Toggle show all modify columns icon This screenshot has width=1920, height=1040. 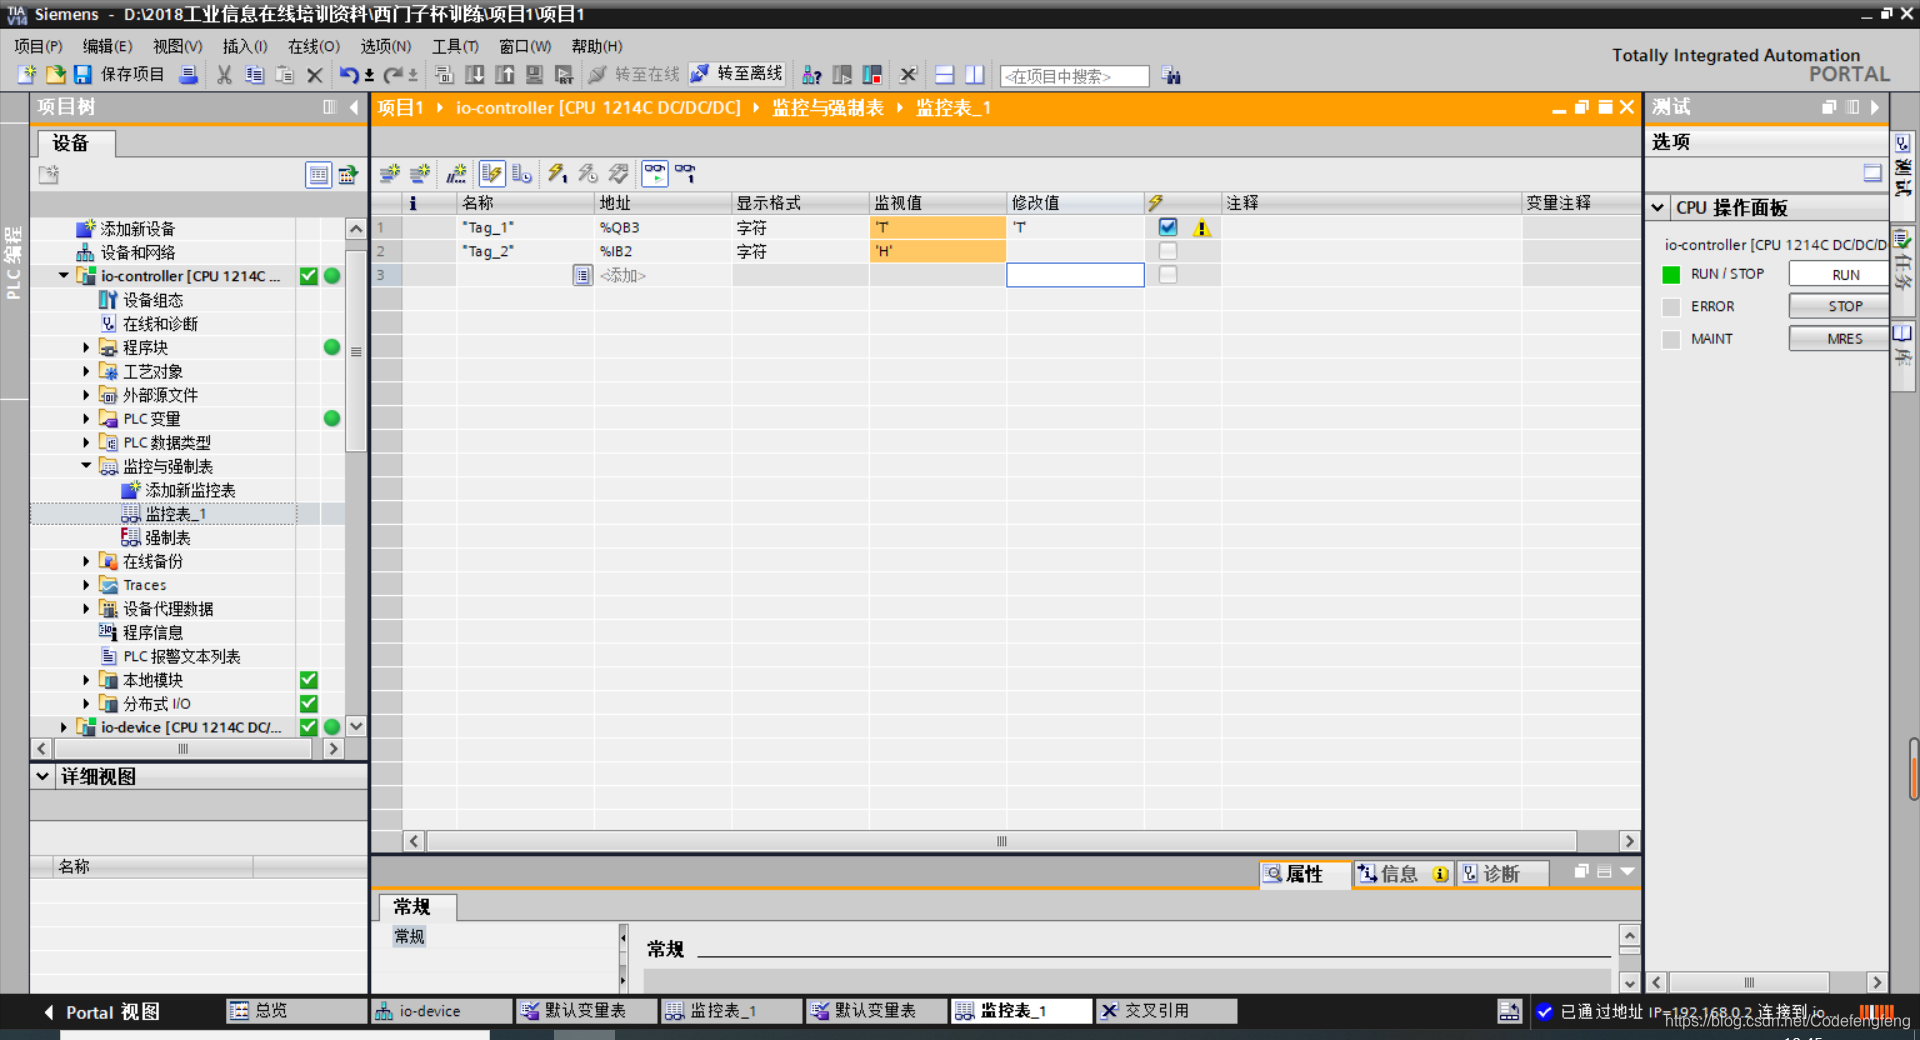tap(492, 174)
